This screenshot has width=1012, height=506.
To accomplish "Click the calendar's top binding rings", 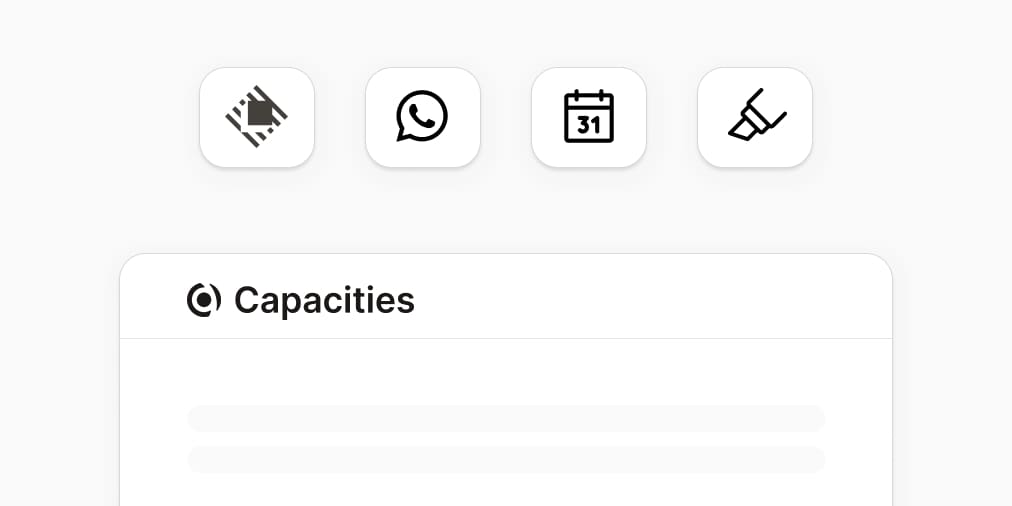I will (589, 95).
